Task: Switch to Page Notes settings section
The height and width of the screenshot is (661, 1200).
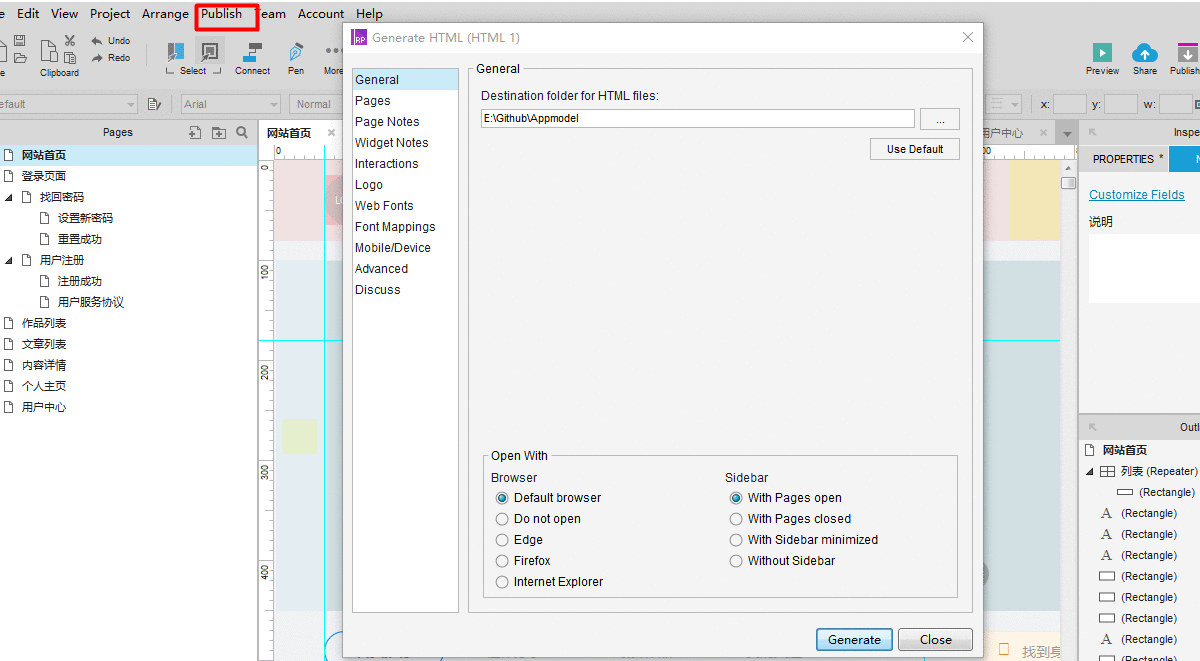Action: click(387, 122)
